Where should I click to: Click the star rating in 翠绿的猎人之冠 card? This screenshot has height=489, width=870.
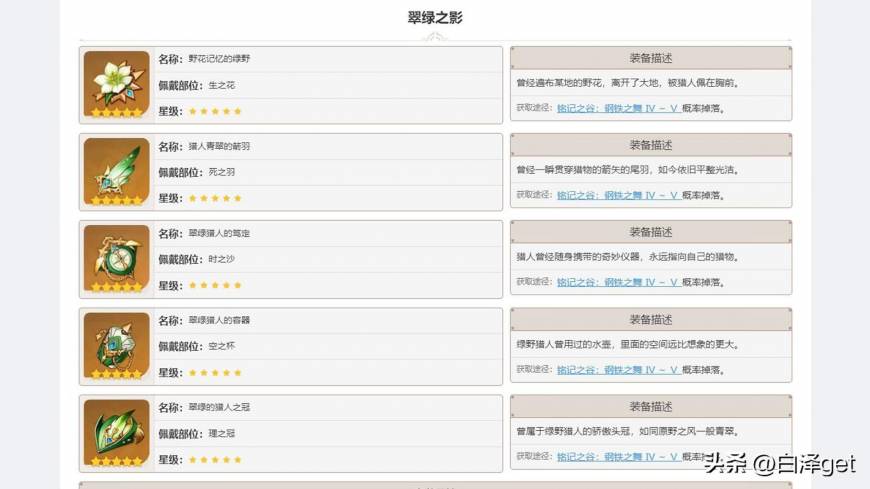click(215, 460)
